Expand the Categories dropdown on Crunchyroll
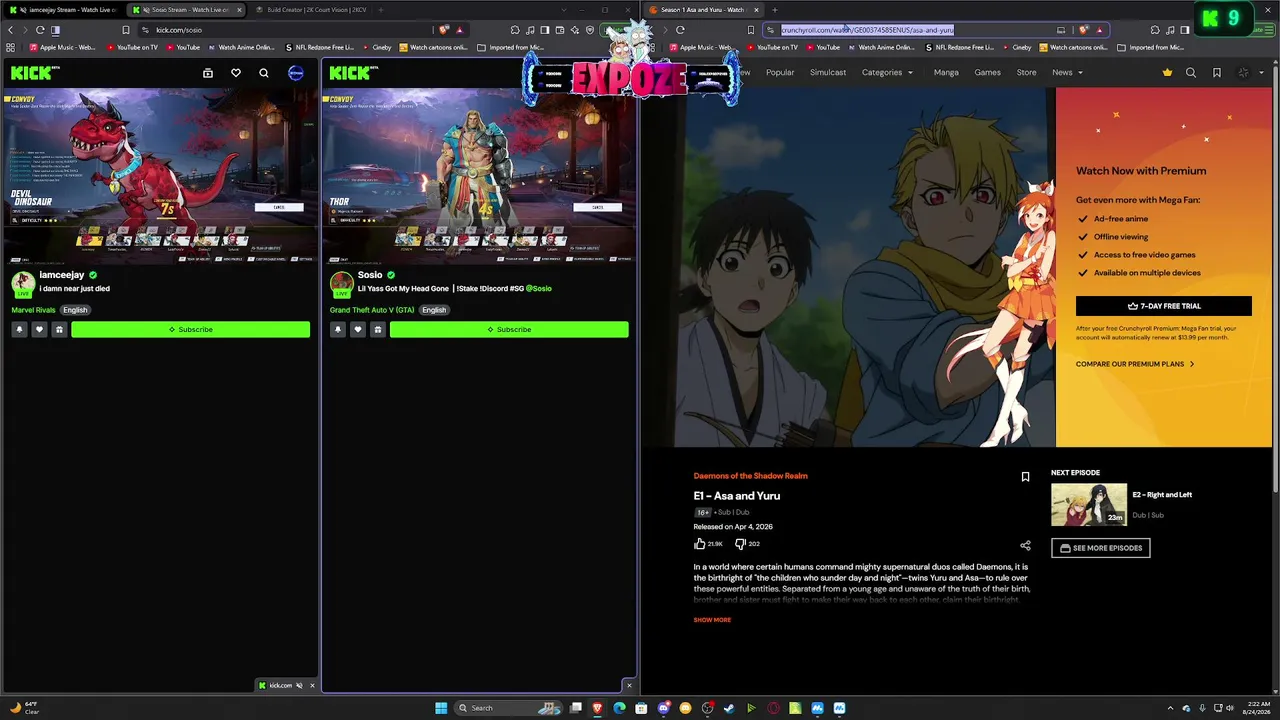Screen dimensions: 1280x720 pyautogui.click(x=887, y=72)
